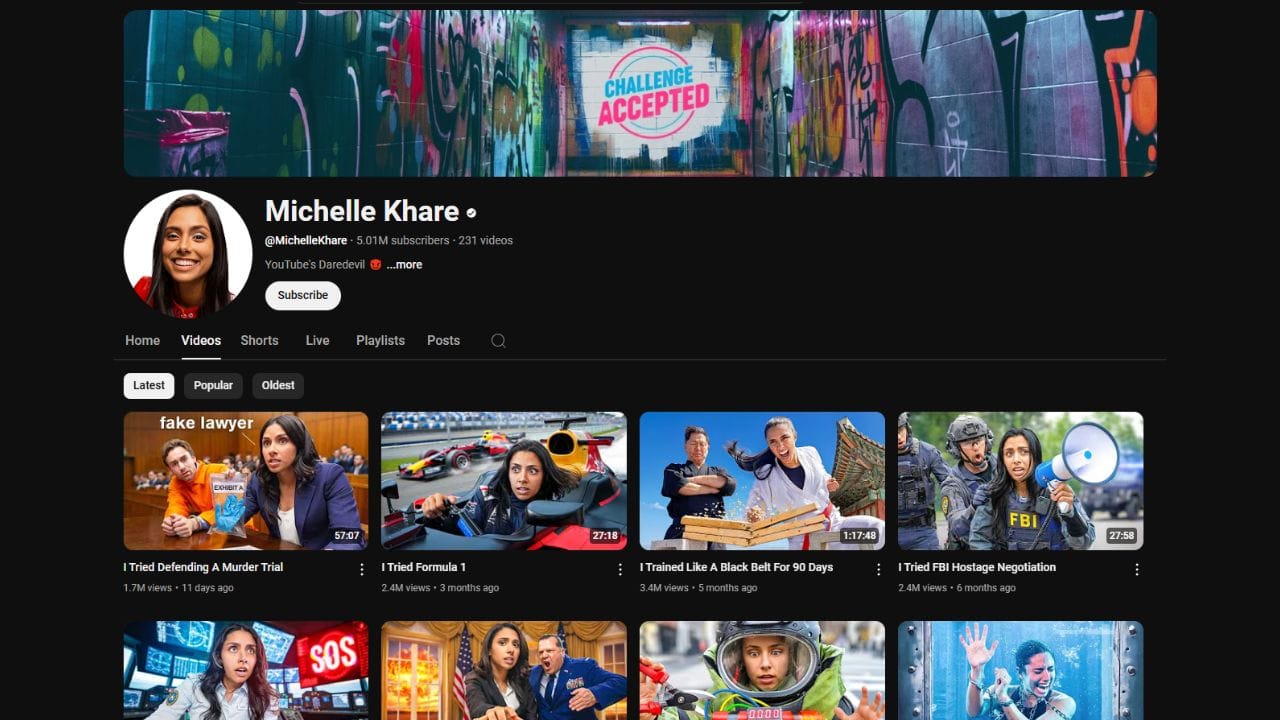Image resolution: width=1280 pixels, height=720 pixels.
Task: Click Michelle Khare's channel profile picture
Action: pos(188,254)
